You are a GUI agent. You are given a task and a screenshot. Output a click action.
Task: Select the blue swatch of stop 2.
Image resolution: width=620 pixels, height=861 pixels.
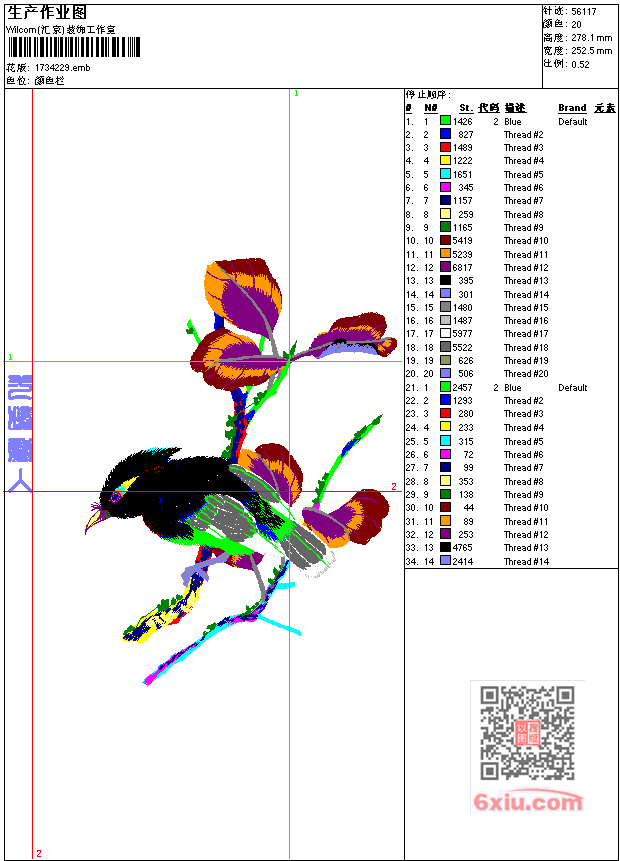click(445, 134)
